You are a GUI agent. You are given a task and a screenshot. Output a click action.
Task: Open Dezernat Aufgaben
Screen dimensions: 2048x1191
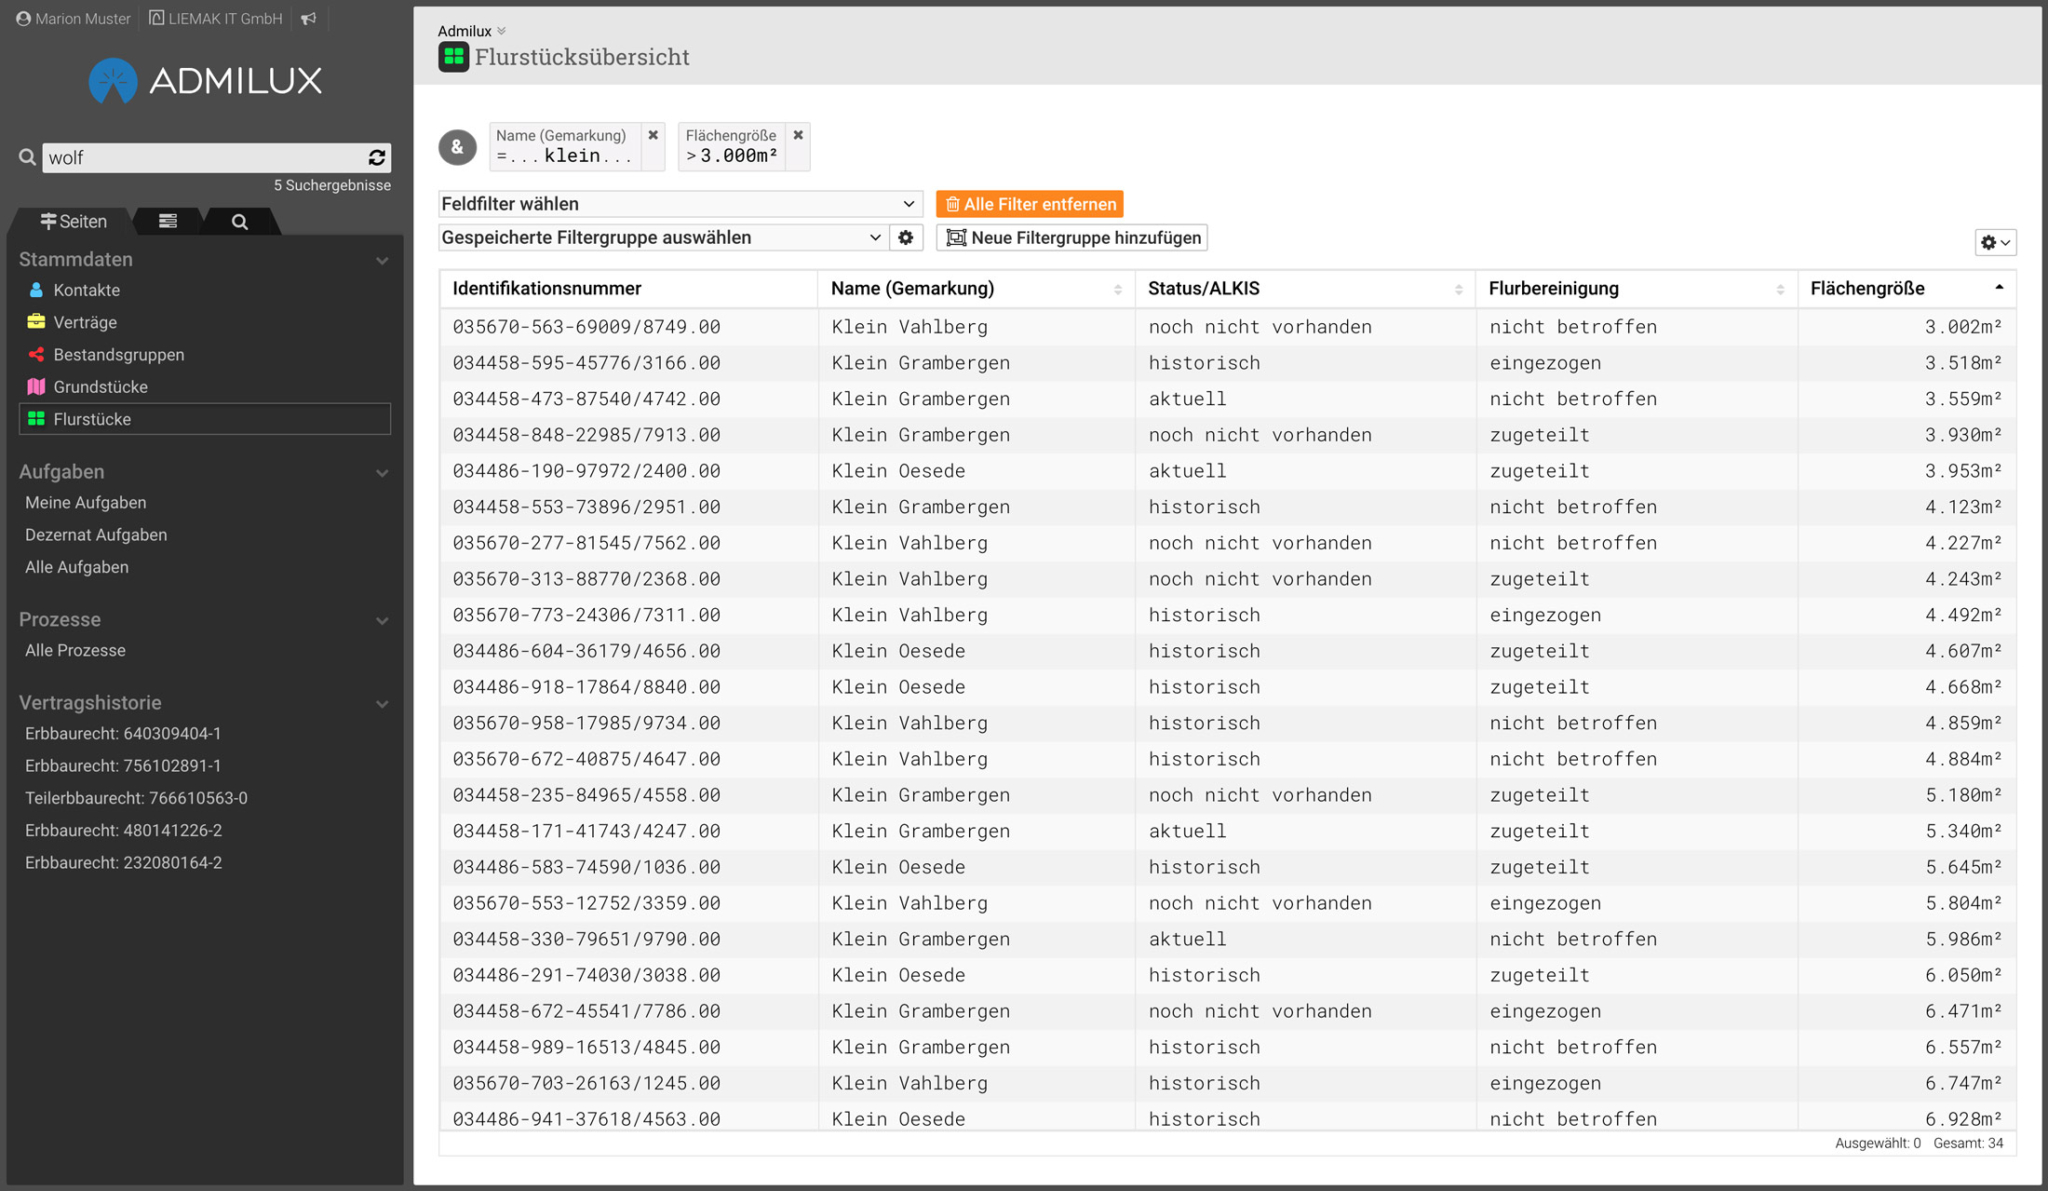point(96,534)
